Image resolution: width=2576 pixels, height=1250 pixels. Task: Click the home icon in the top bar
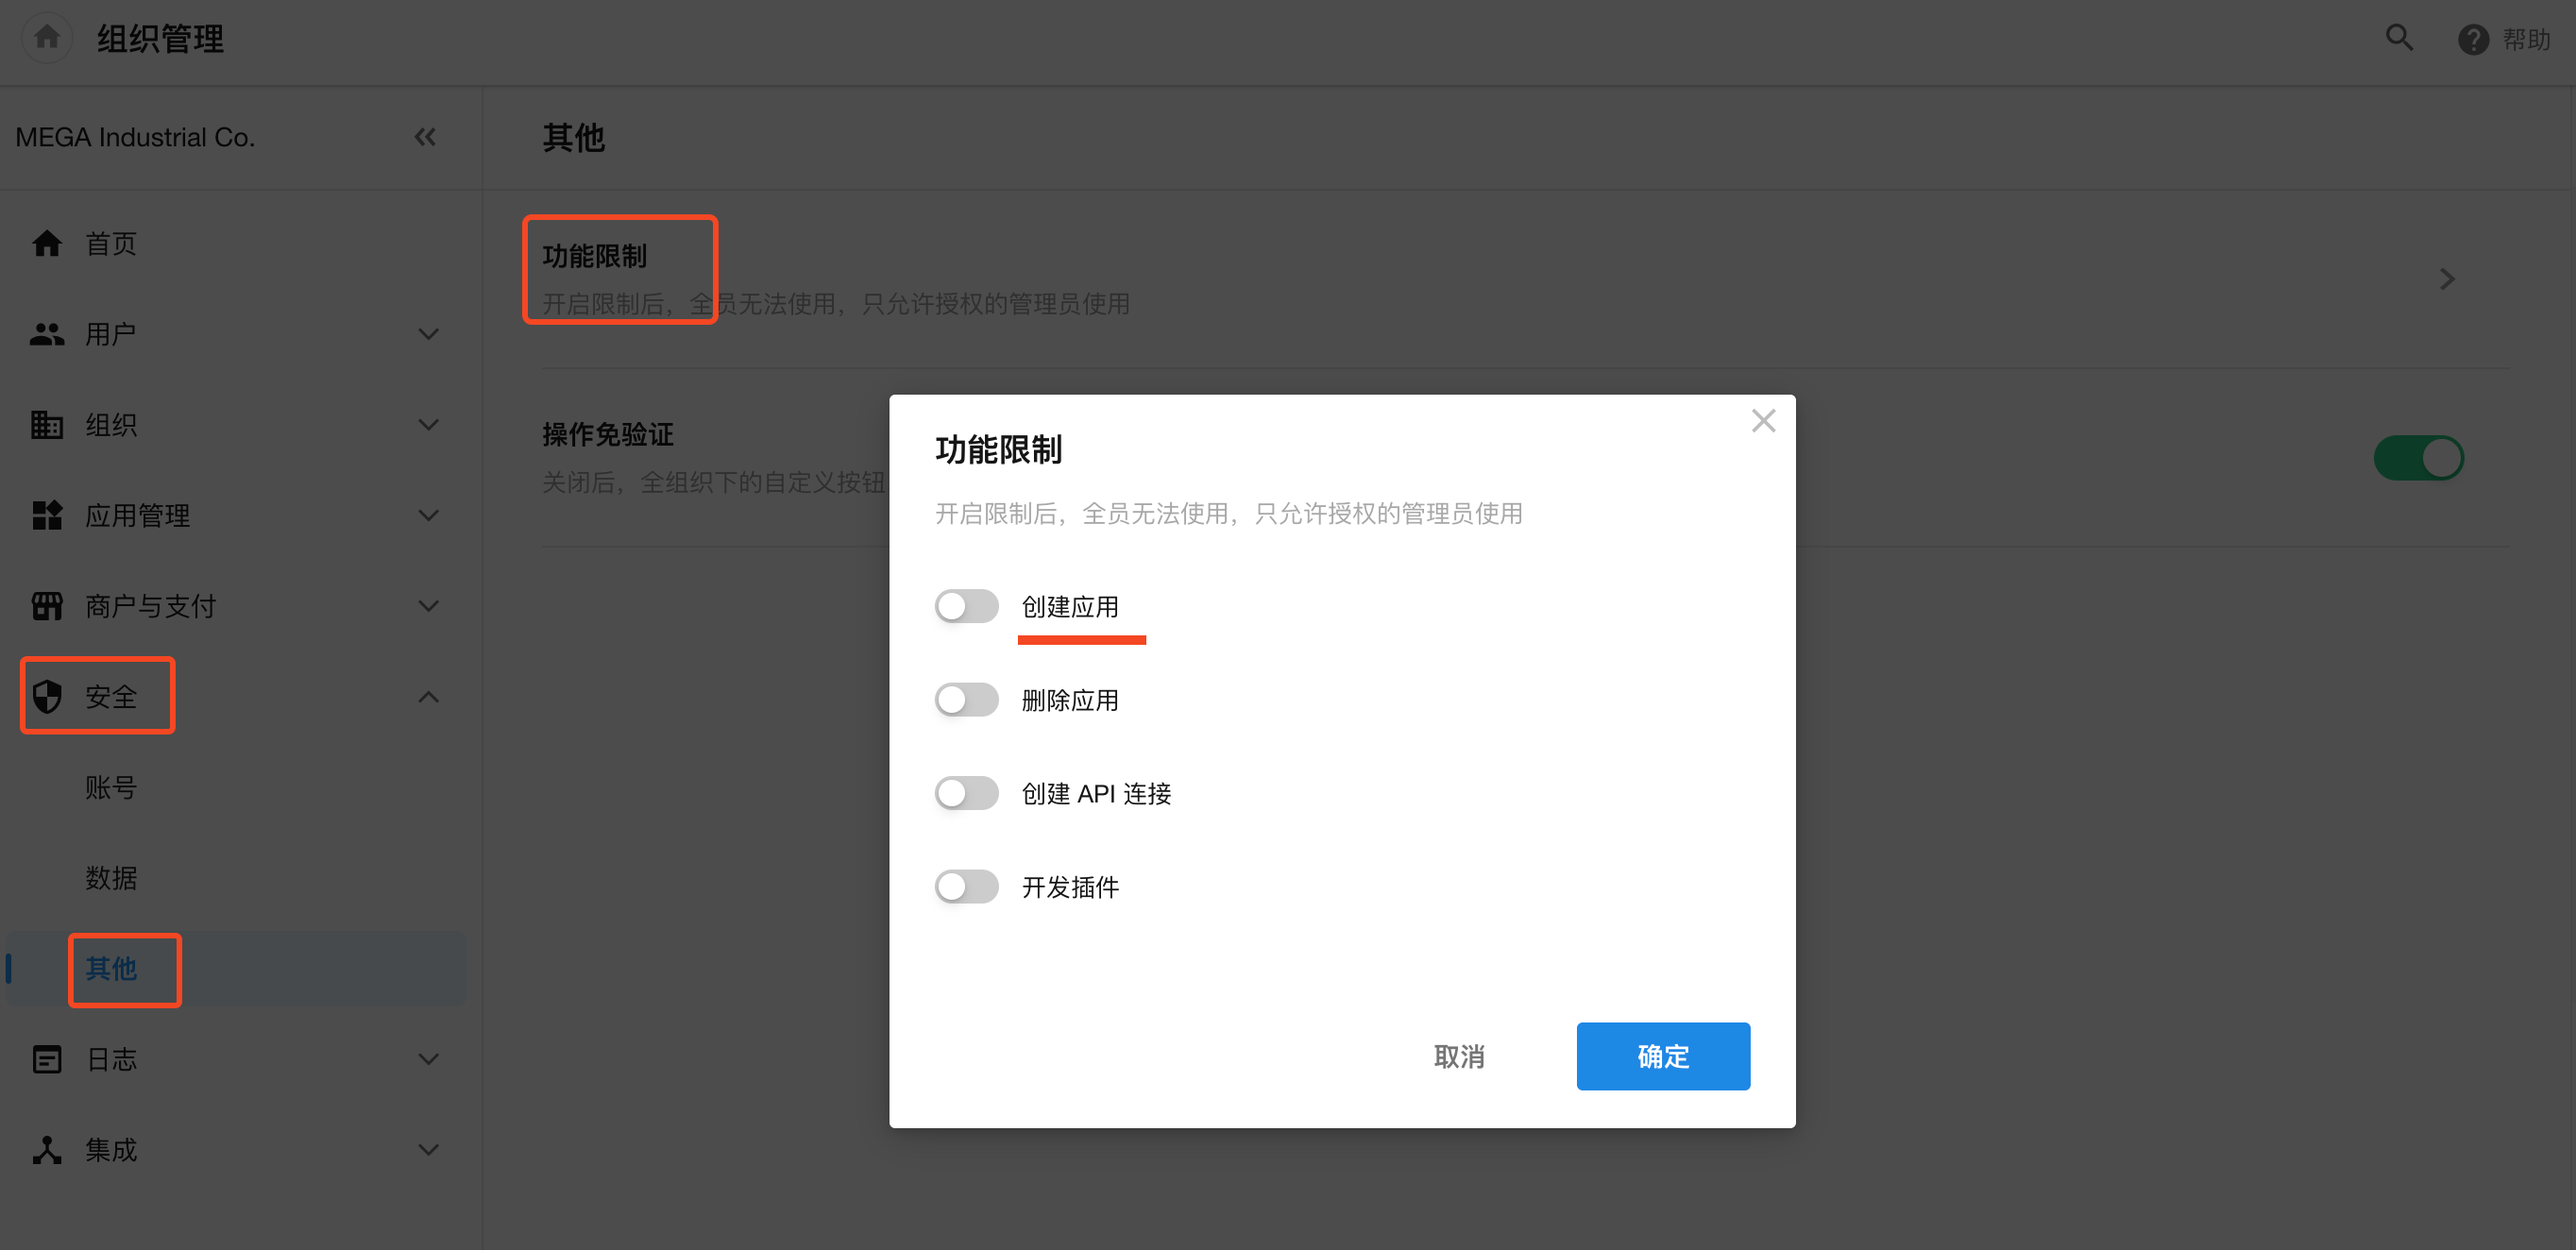coord(47,38)
